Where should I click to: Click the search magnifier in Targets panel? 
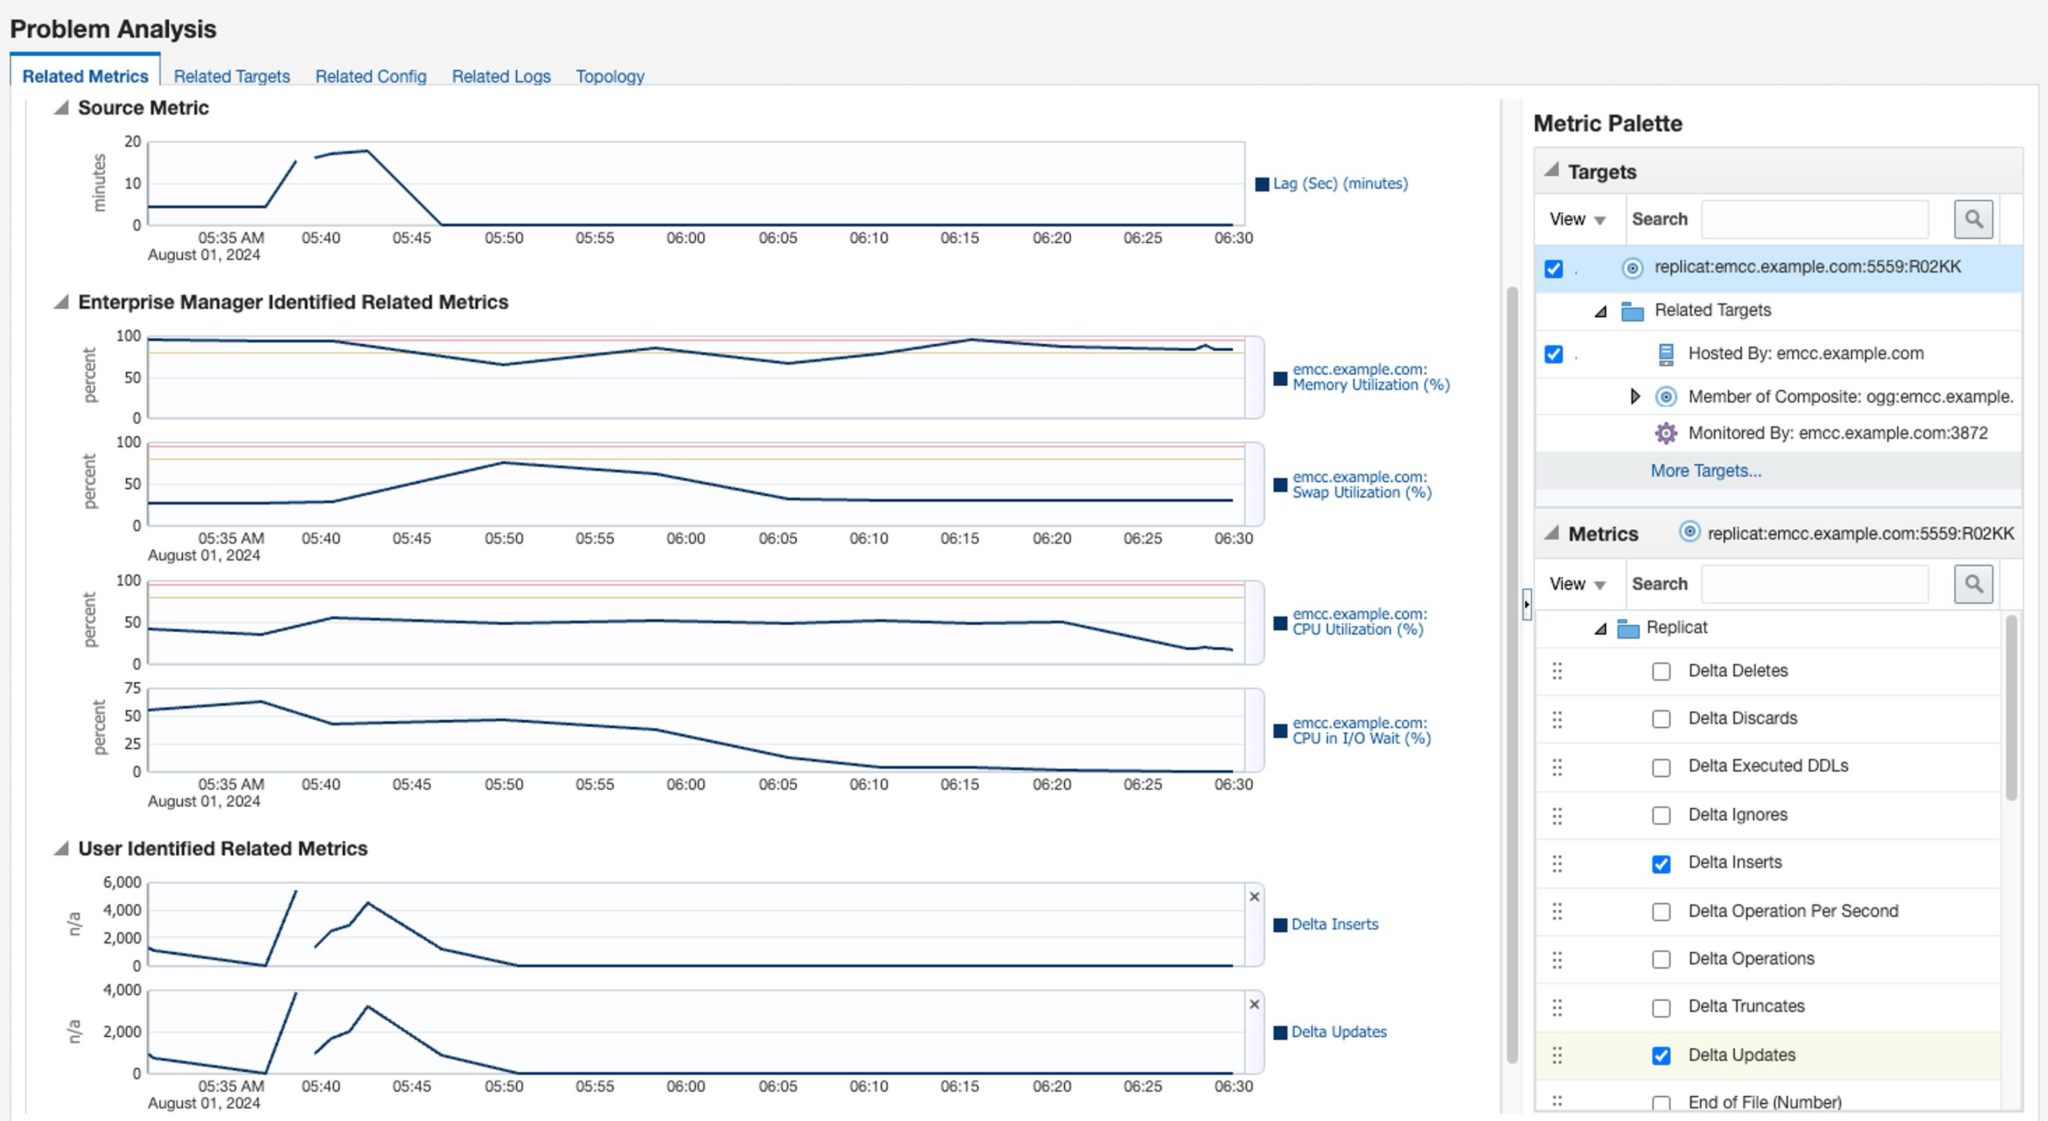tap(1974, 218)
